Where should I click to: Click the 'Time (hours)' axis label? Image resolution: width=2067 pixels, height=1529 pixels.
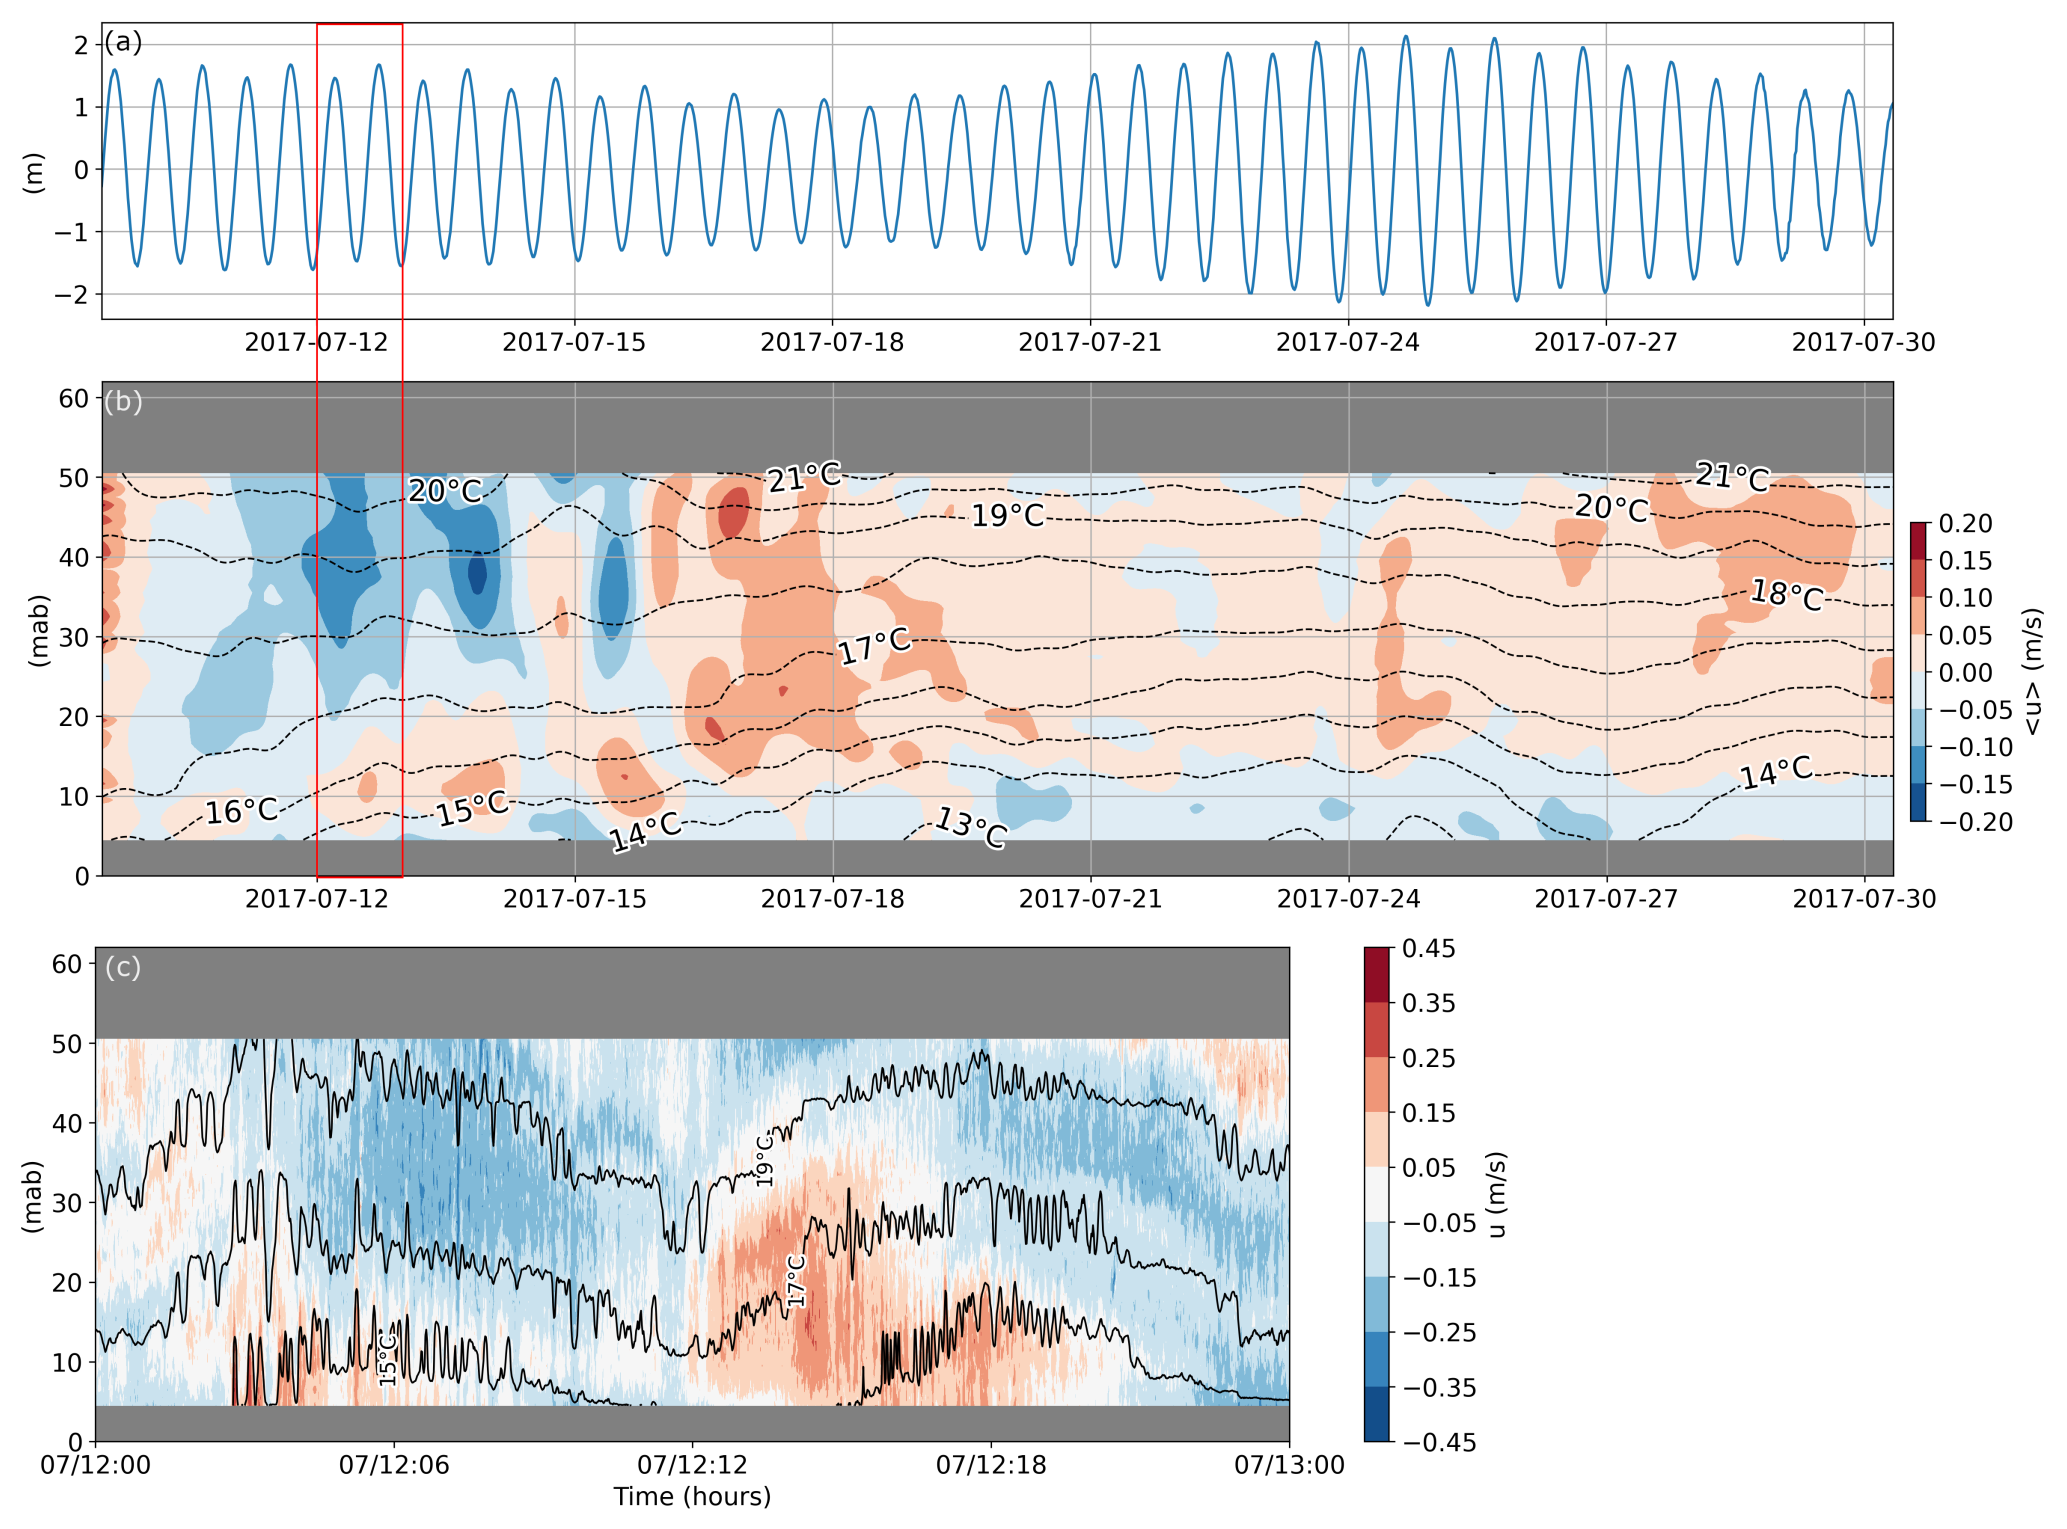692,1497
